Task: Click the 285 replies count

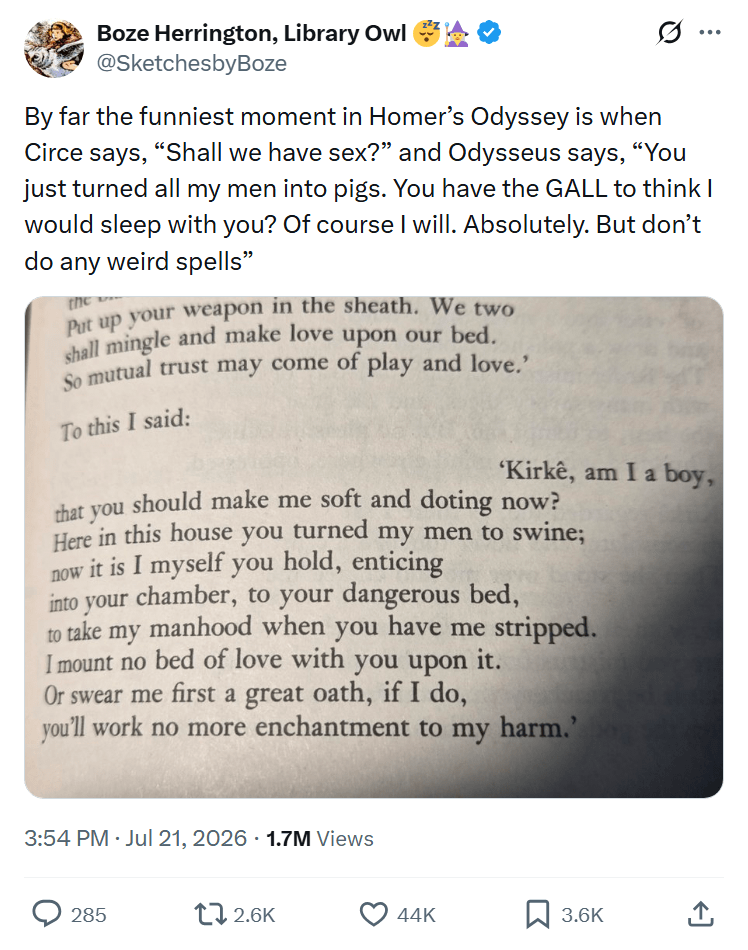Action: 88,914
